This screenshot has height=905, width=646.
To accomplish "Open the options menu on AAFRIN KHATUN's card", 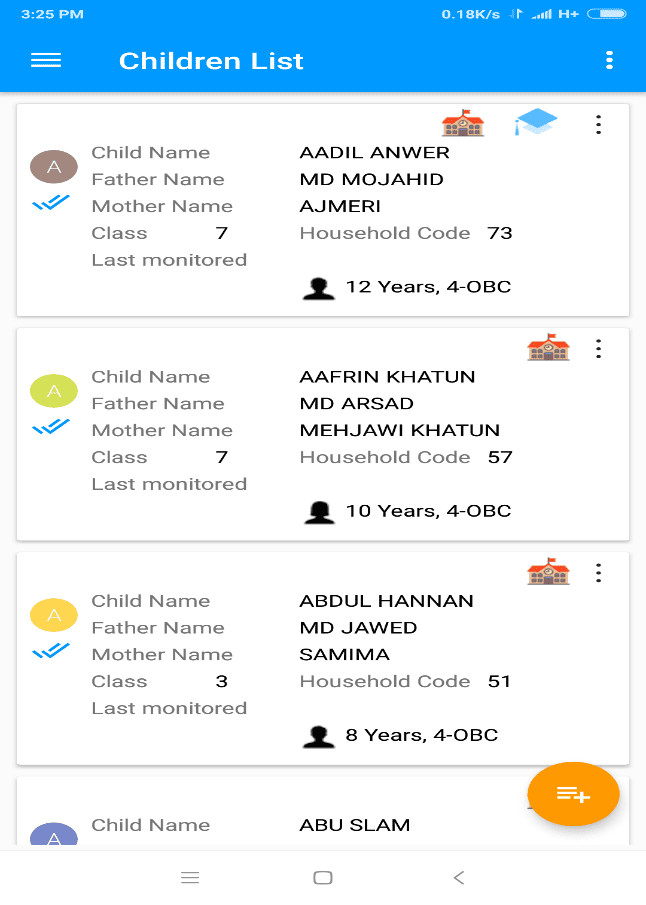I will tap(598, 349).
